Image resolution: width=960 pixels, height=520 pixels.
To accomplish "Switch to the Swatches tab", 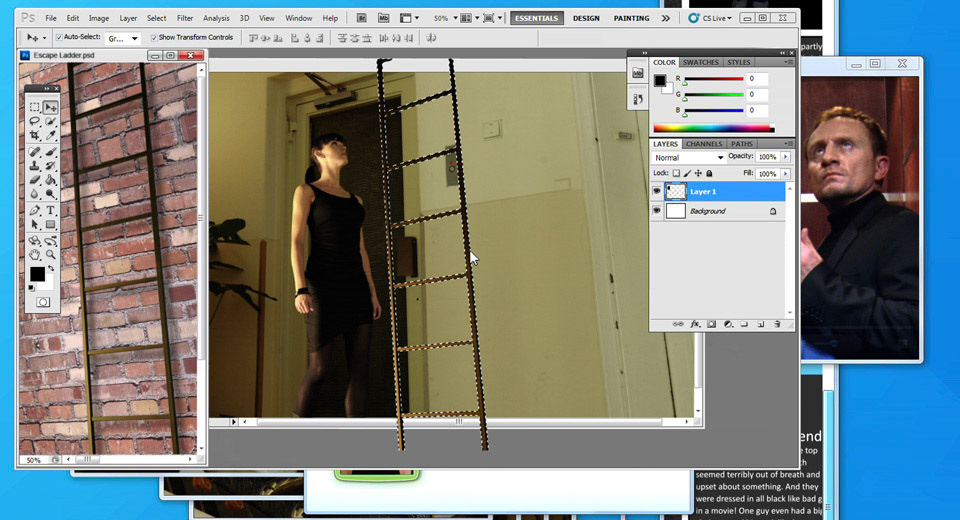I will click(x=700, y=62).
